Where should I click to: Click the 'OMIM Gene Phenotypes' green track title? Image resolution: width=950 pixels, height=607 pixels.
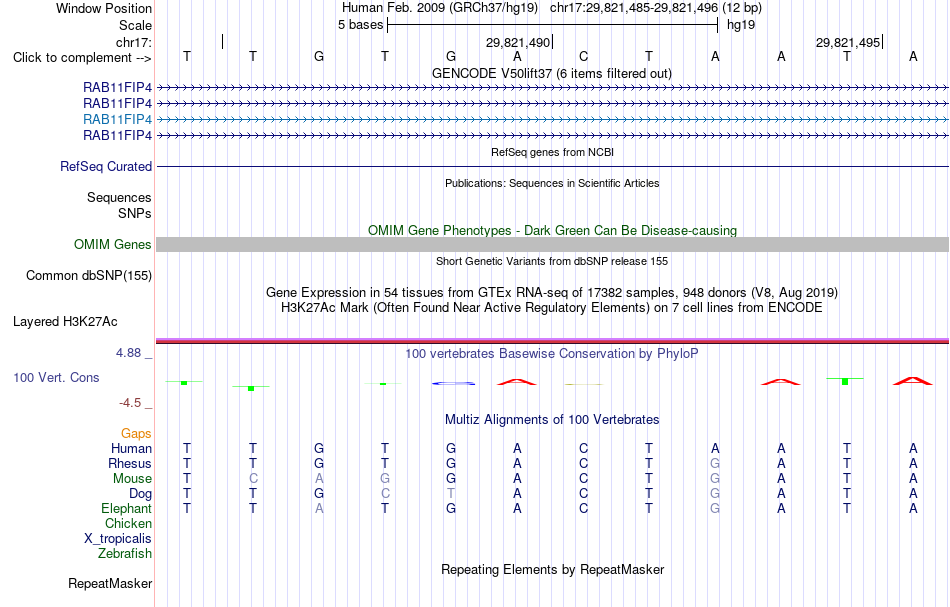[553, 230]
